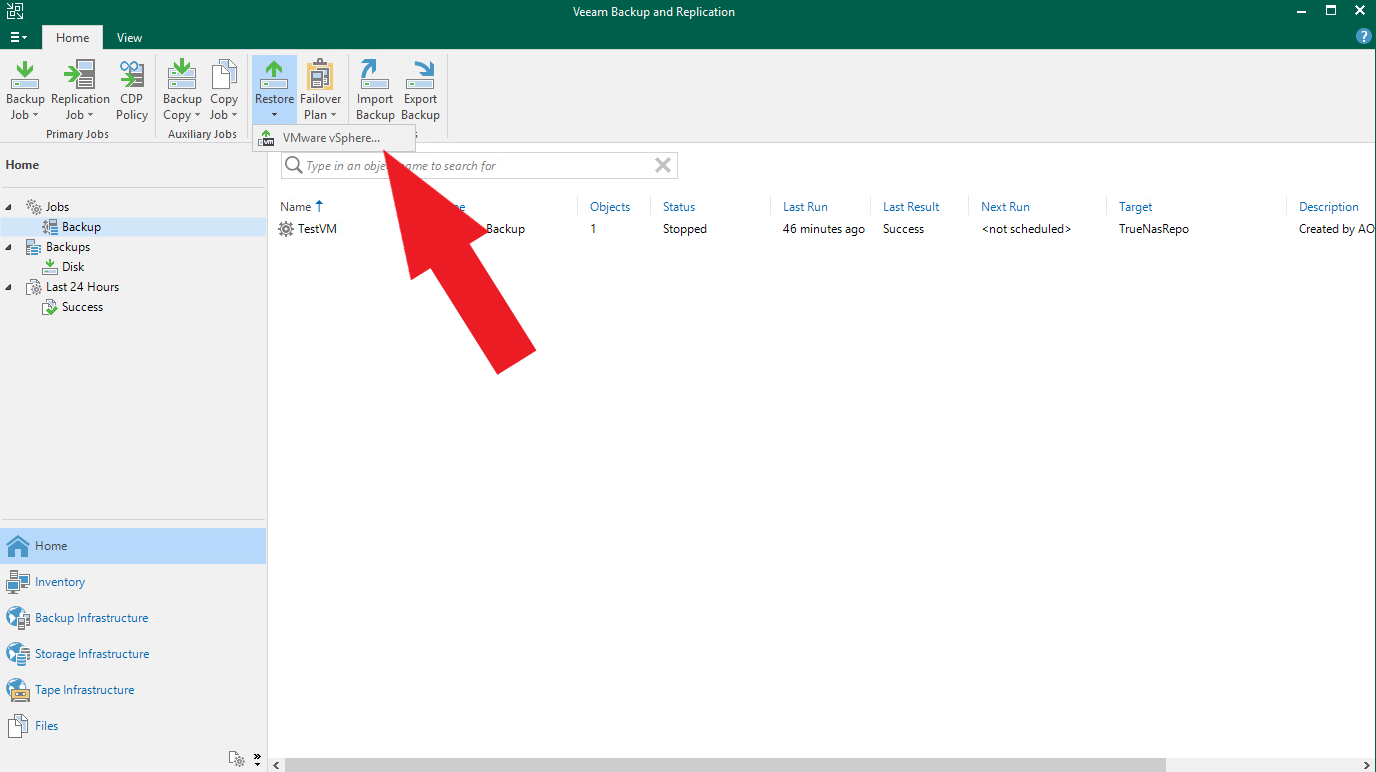The width and height of the screenshot is (1376, 772).
Task: Sort by the Last Run column header
Action: tap(805, 207)
